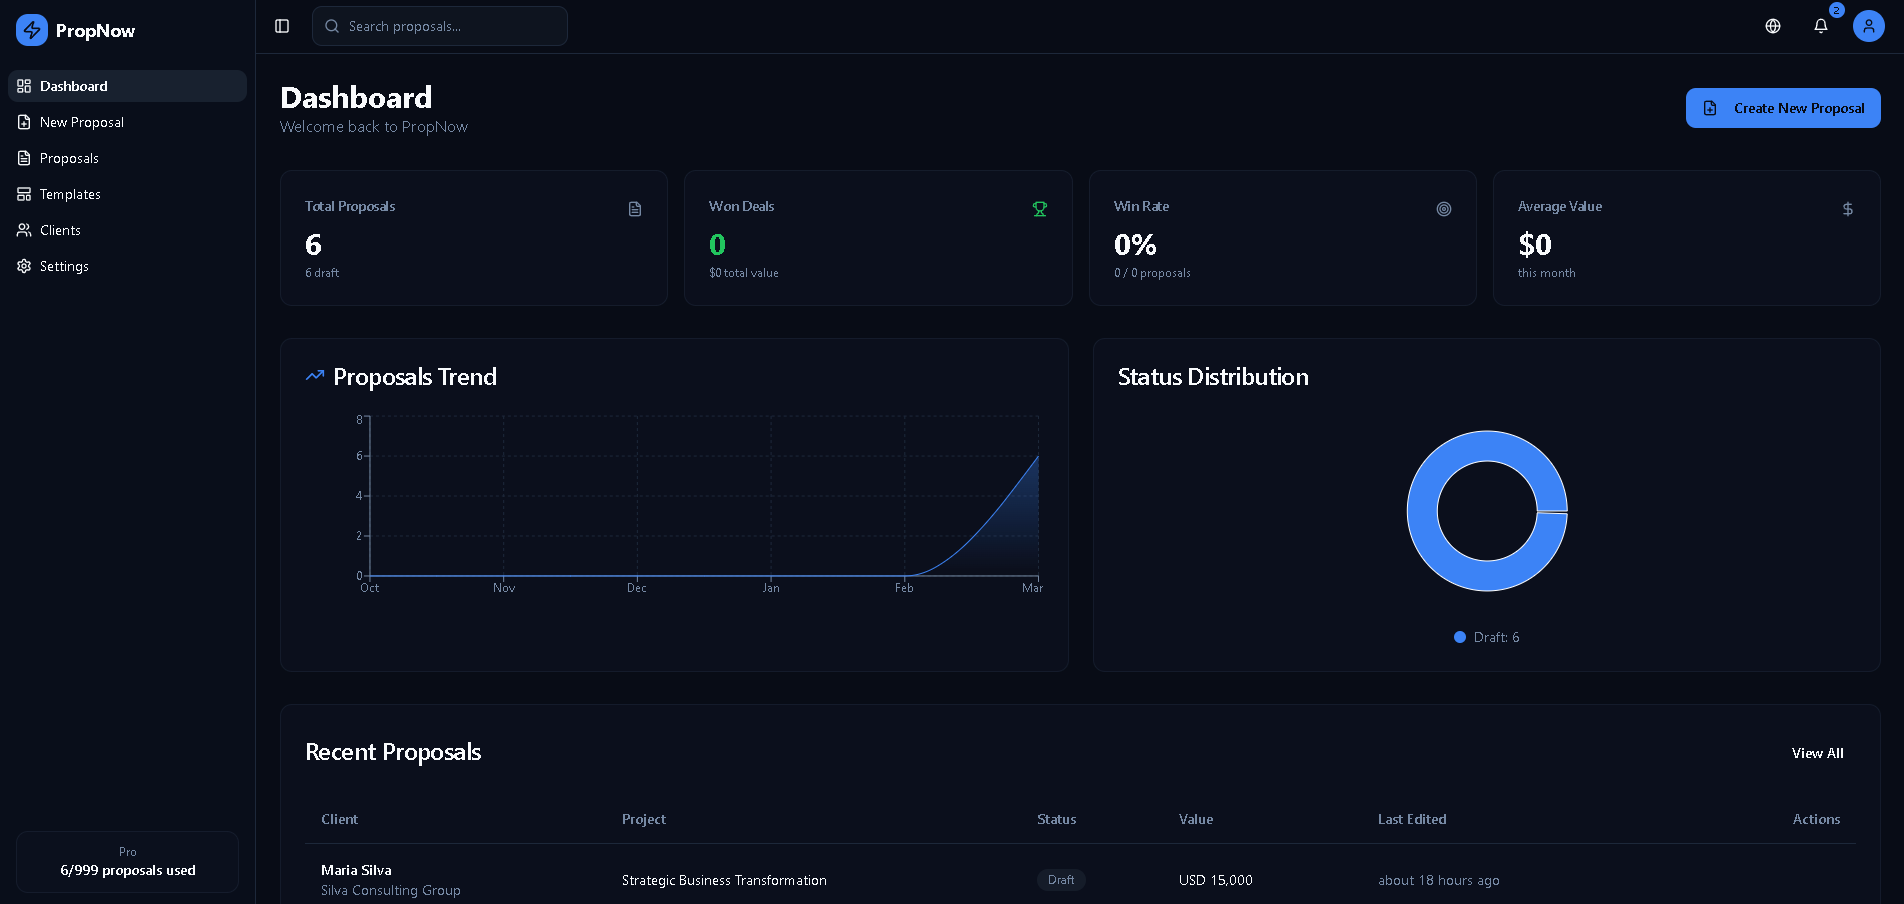Click the PropNow lightning logo
The height and width of the screenshot is (904, 1904).
pos(31,30)
